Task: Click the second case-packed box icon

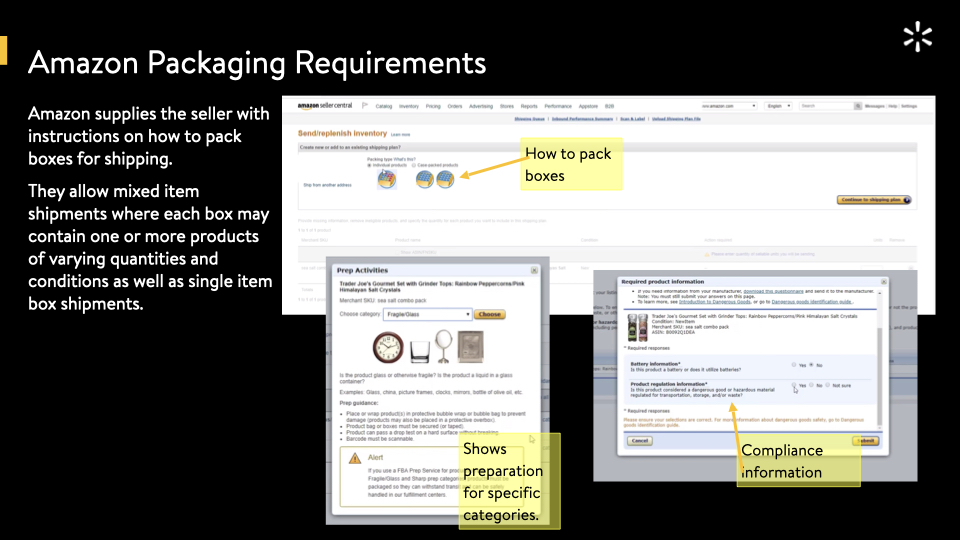Action: (445, 179)
